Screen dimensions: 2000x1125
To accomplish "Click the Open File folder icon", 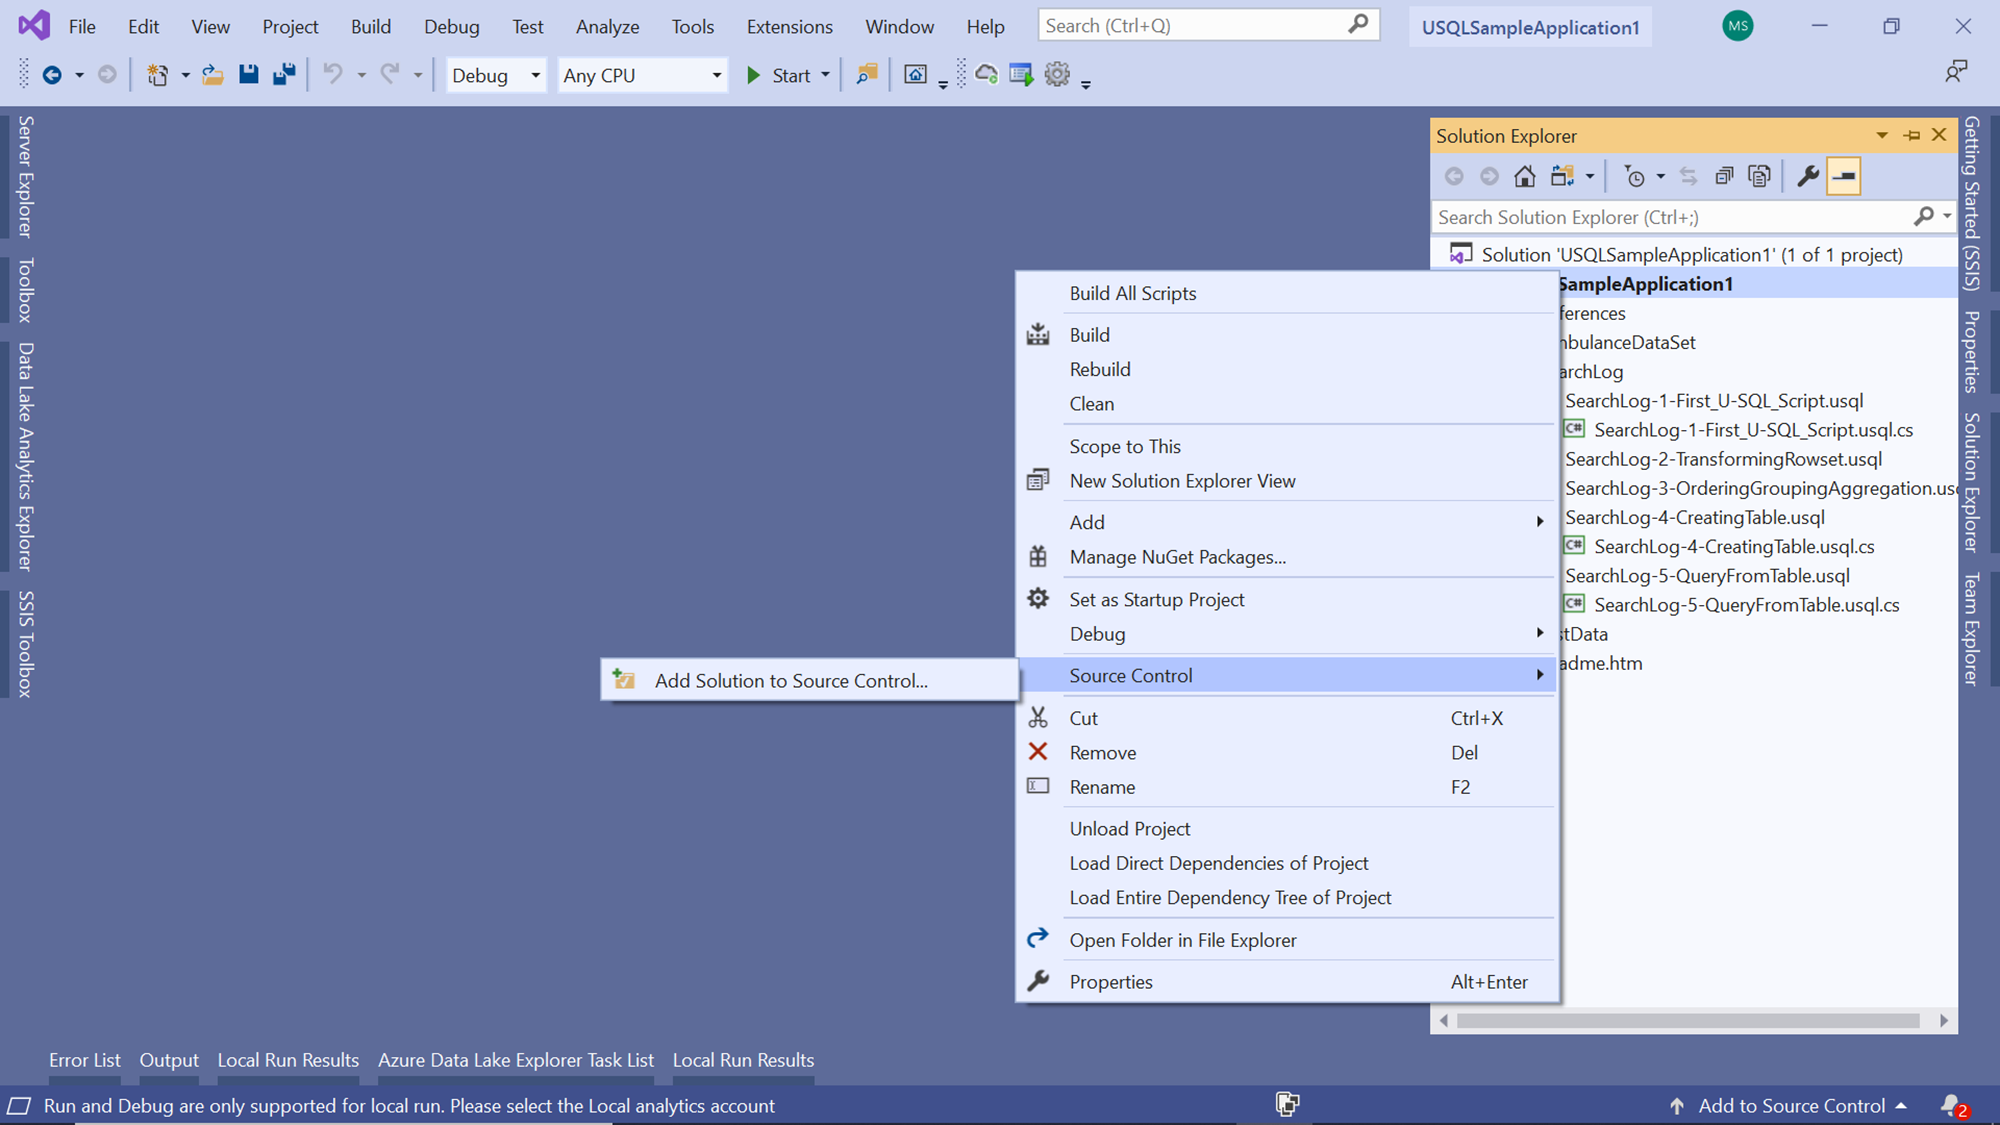I will (x=212, y=75).
